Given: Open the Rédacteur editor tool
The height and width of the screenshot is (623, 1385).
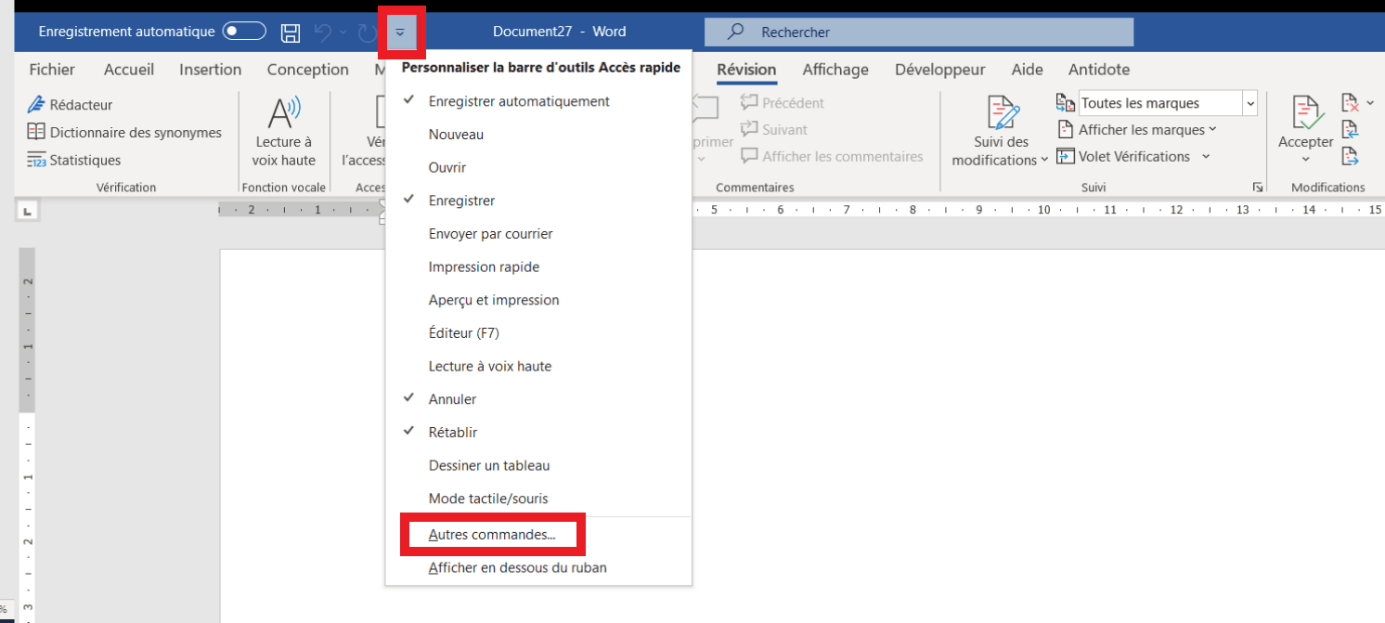Looking at the screenshot, I should [69, 104].
